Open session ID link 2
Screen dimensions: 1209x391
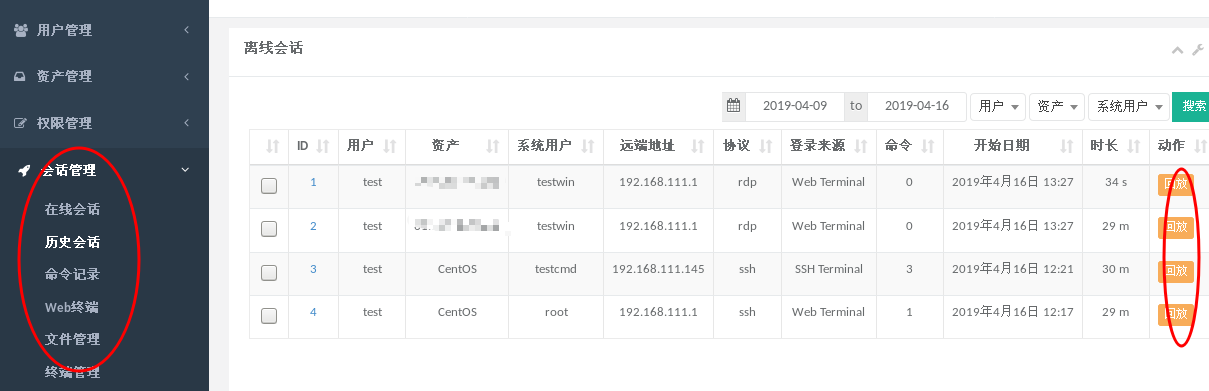pos(313,226)
